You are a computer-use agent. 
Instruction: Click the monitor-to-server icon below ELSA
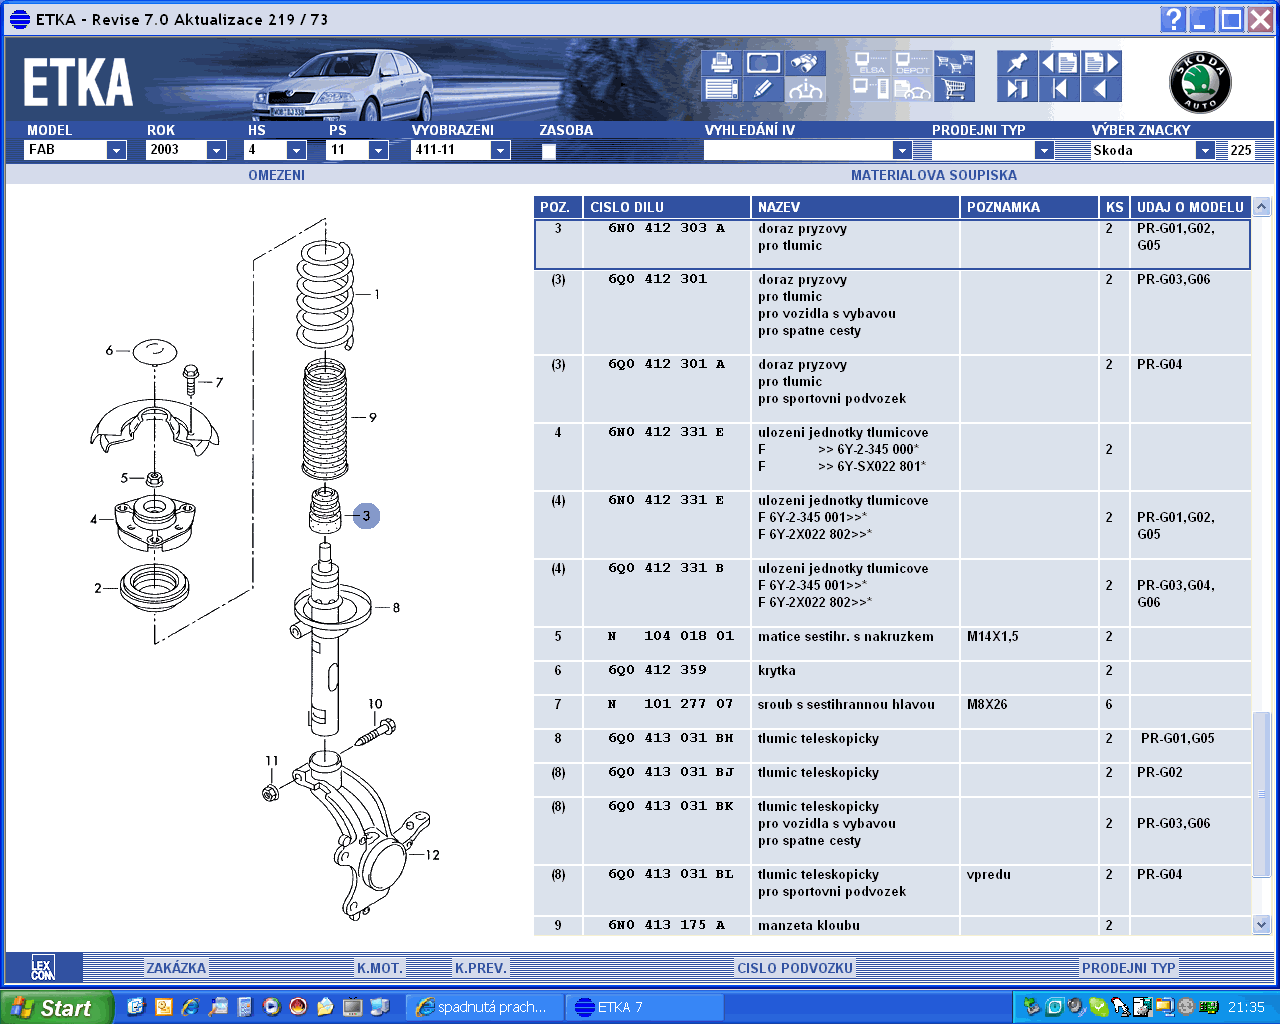tap(872, 89)
